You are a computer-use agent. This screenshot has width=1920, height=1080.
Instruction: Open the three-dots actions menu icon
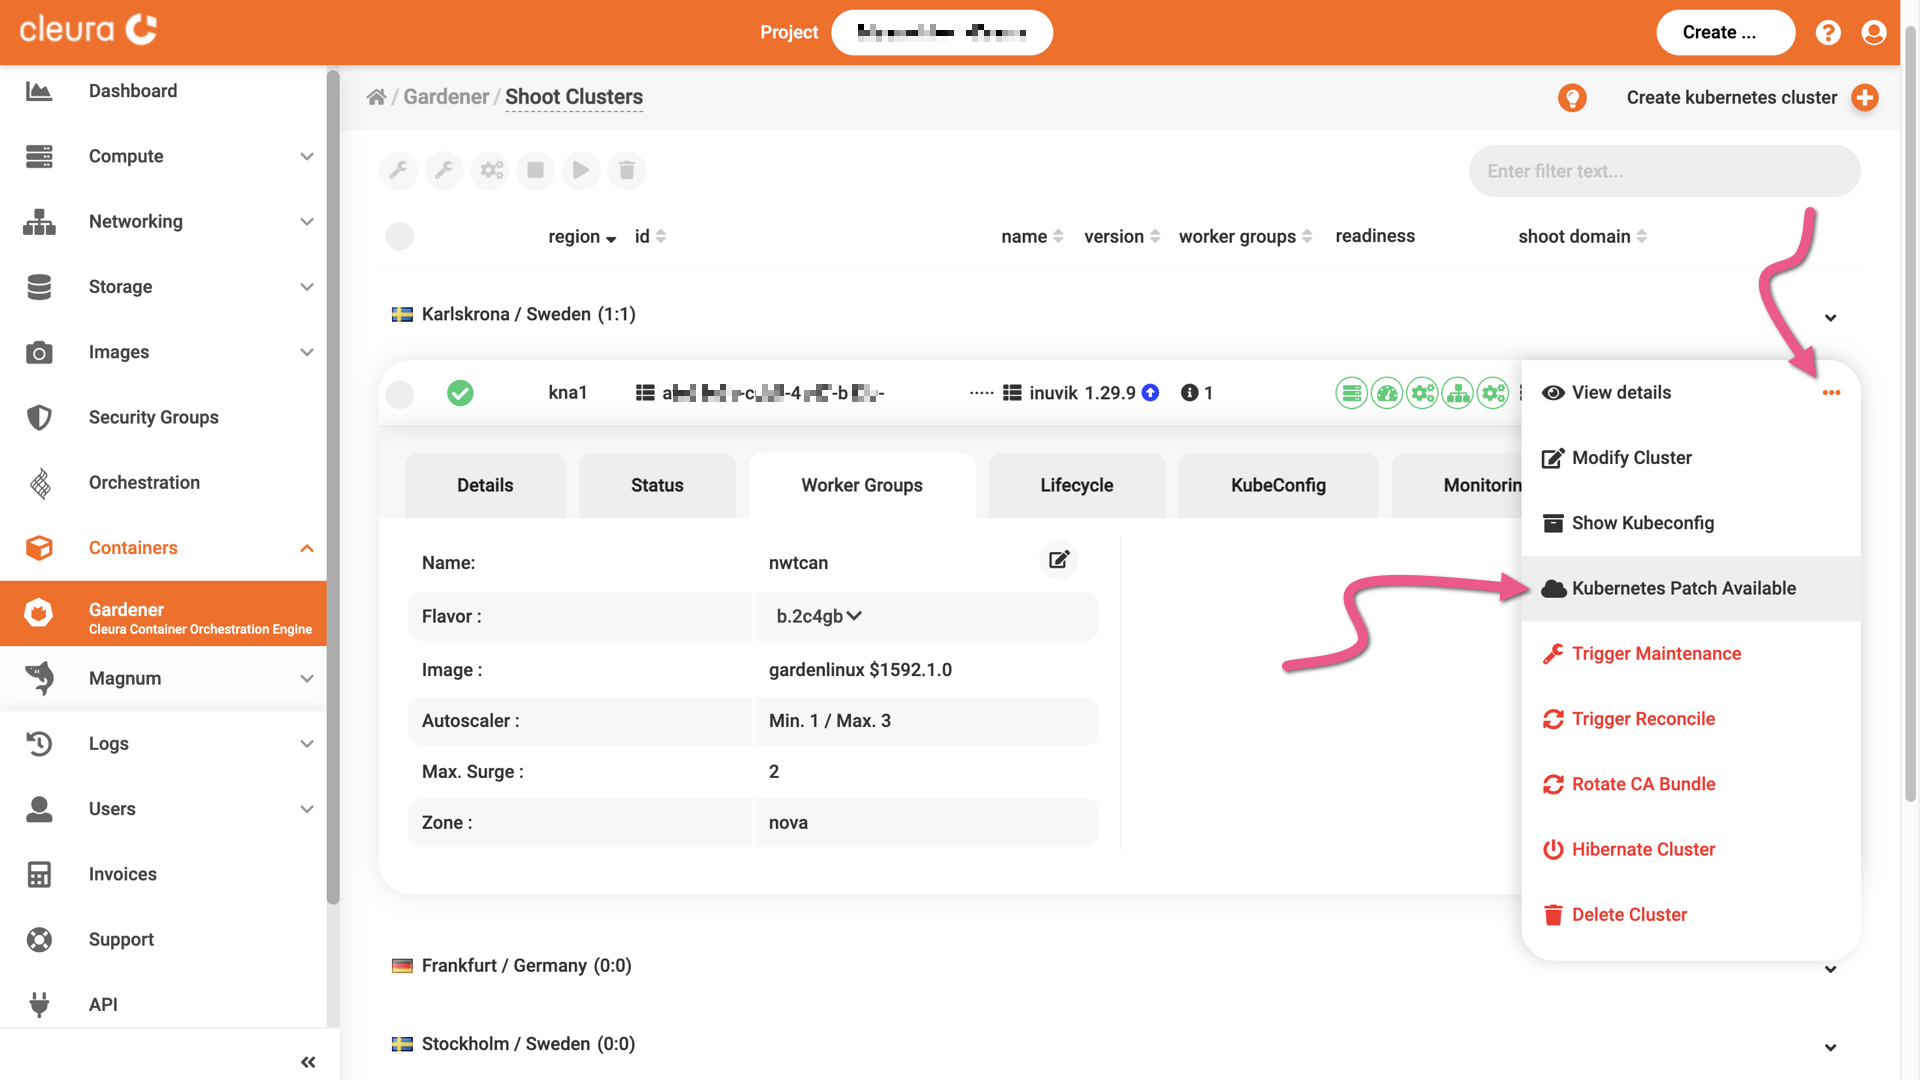pos(1831,393)
